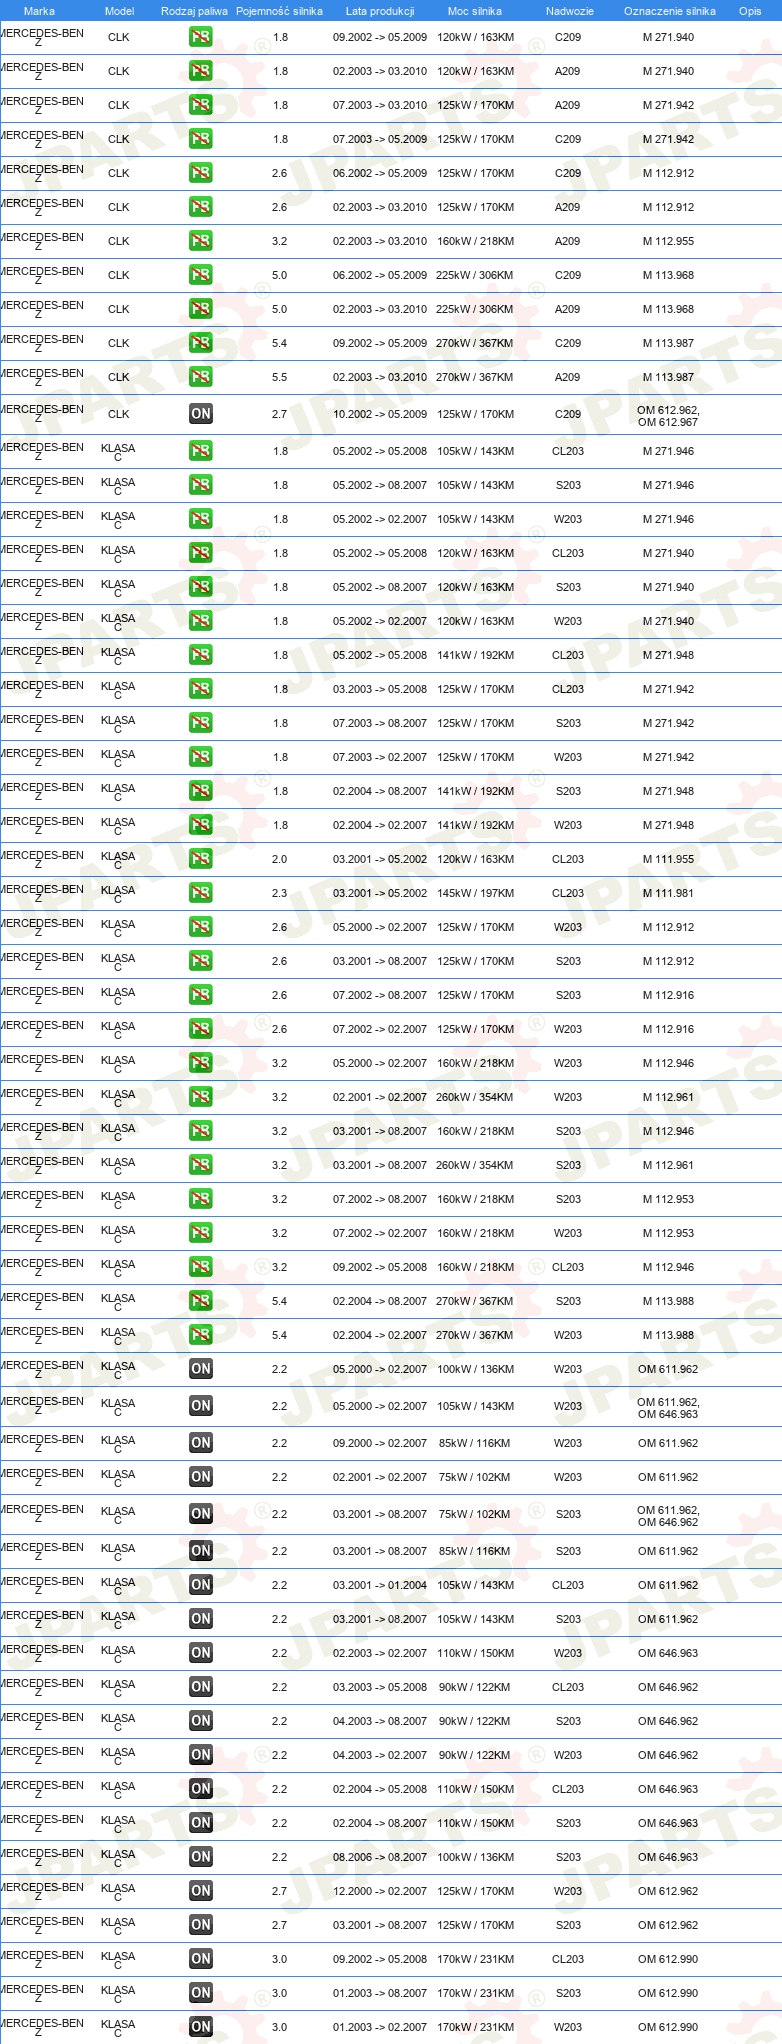The width and height of the screenshot is (782, 2044).
Task: Click the ON icon in the OM 611.962, OM 646.963 row
Action: [201, 1406]
